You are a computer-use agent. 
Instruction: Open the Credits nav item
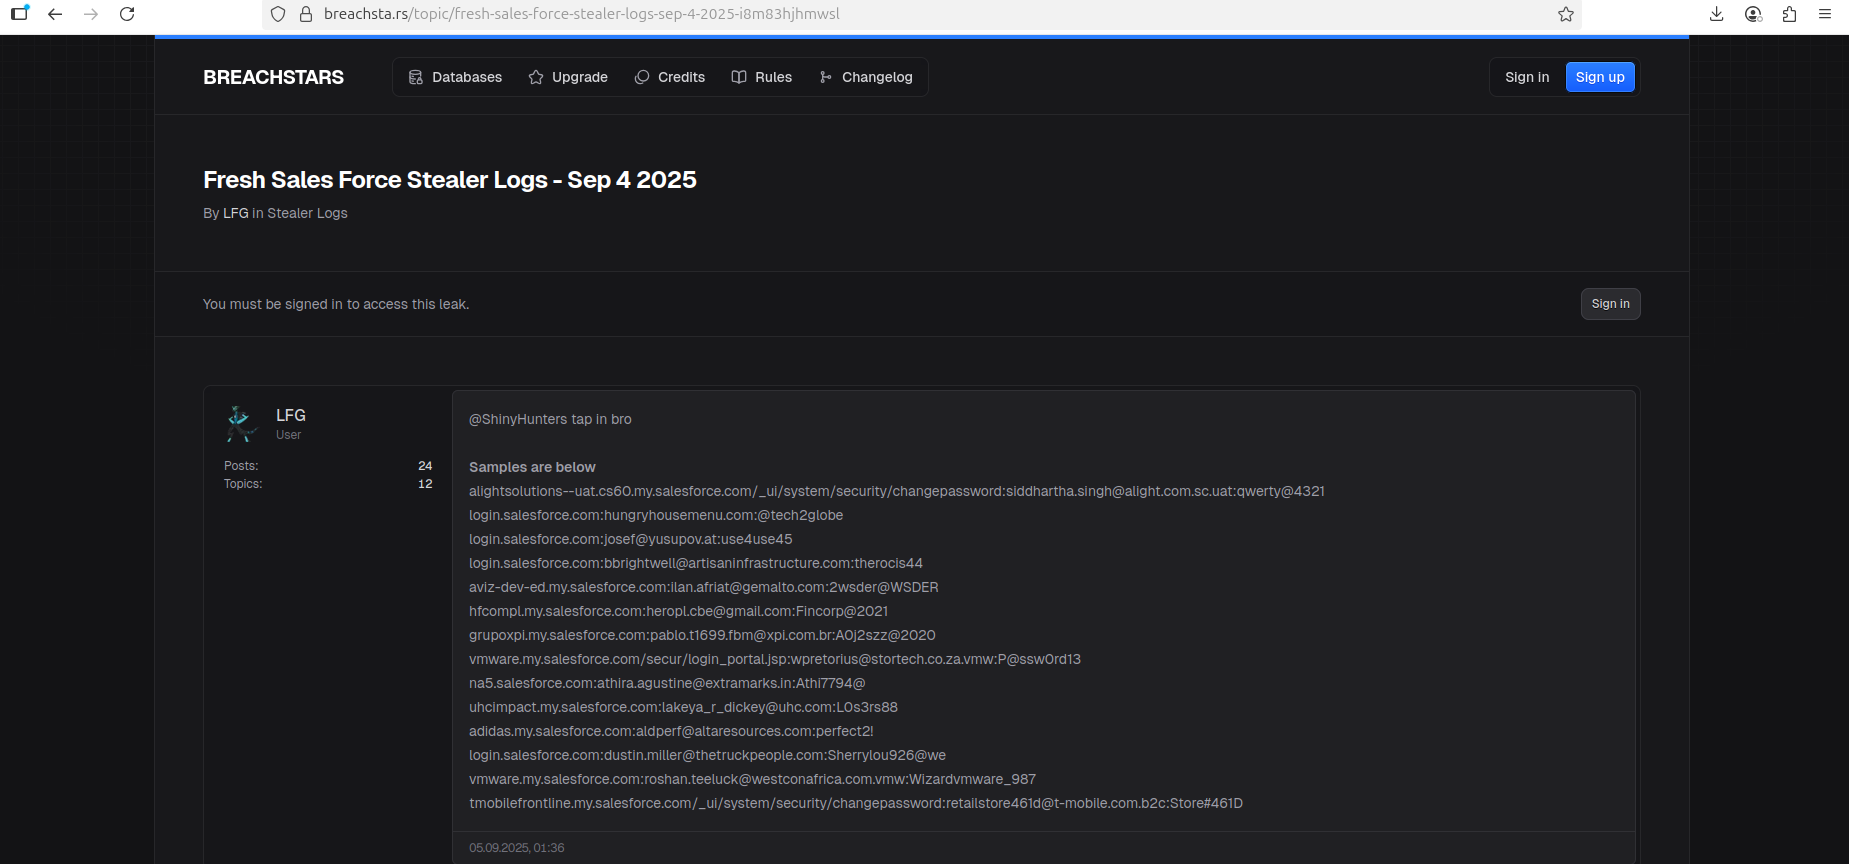670,77
